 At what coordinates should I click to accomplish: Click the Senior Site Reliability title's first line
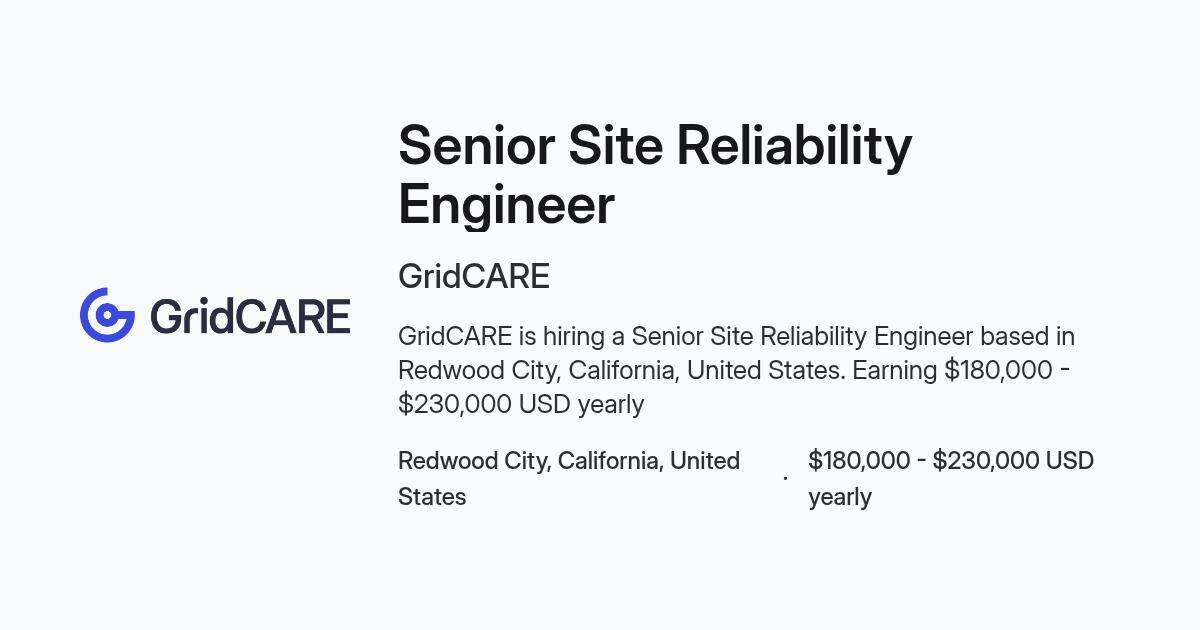click(655, 146)
